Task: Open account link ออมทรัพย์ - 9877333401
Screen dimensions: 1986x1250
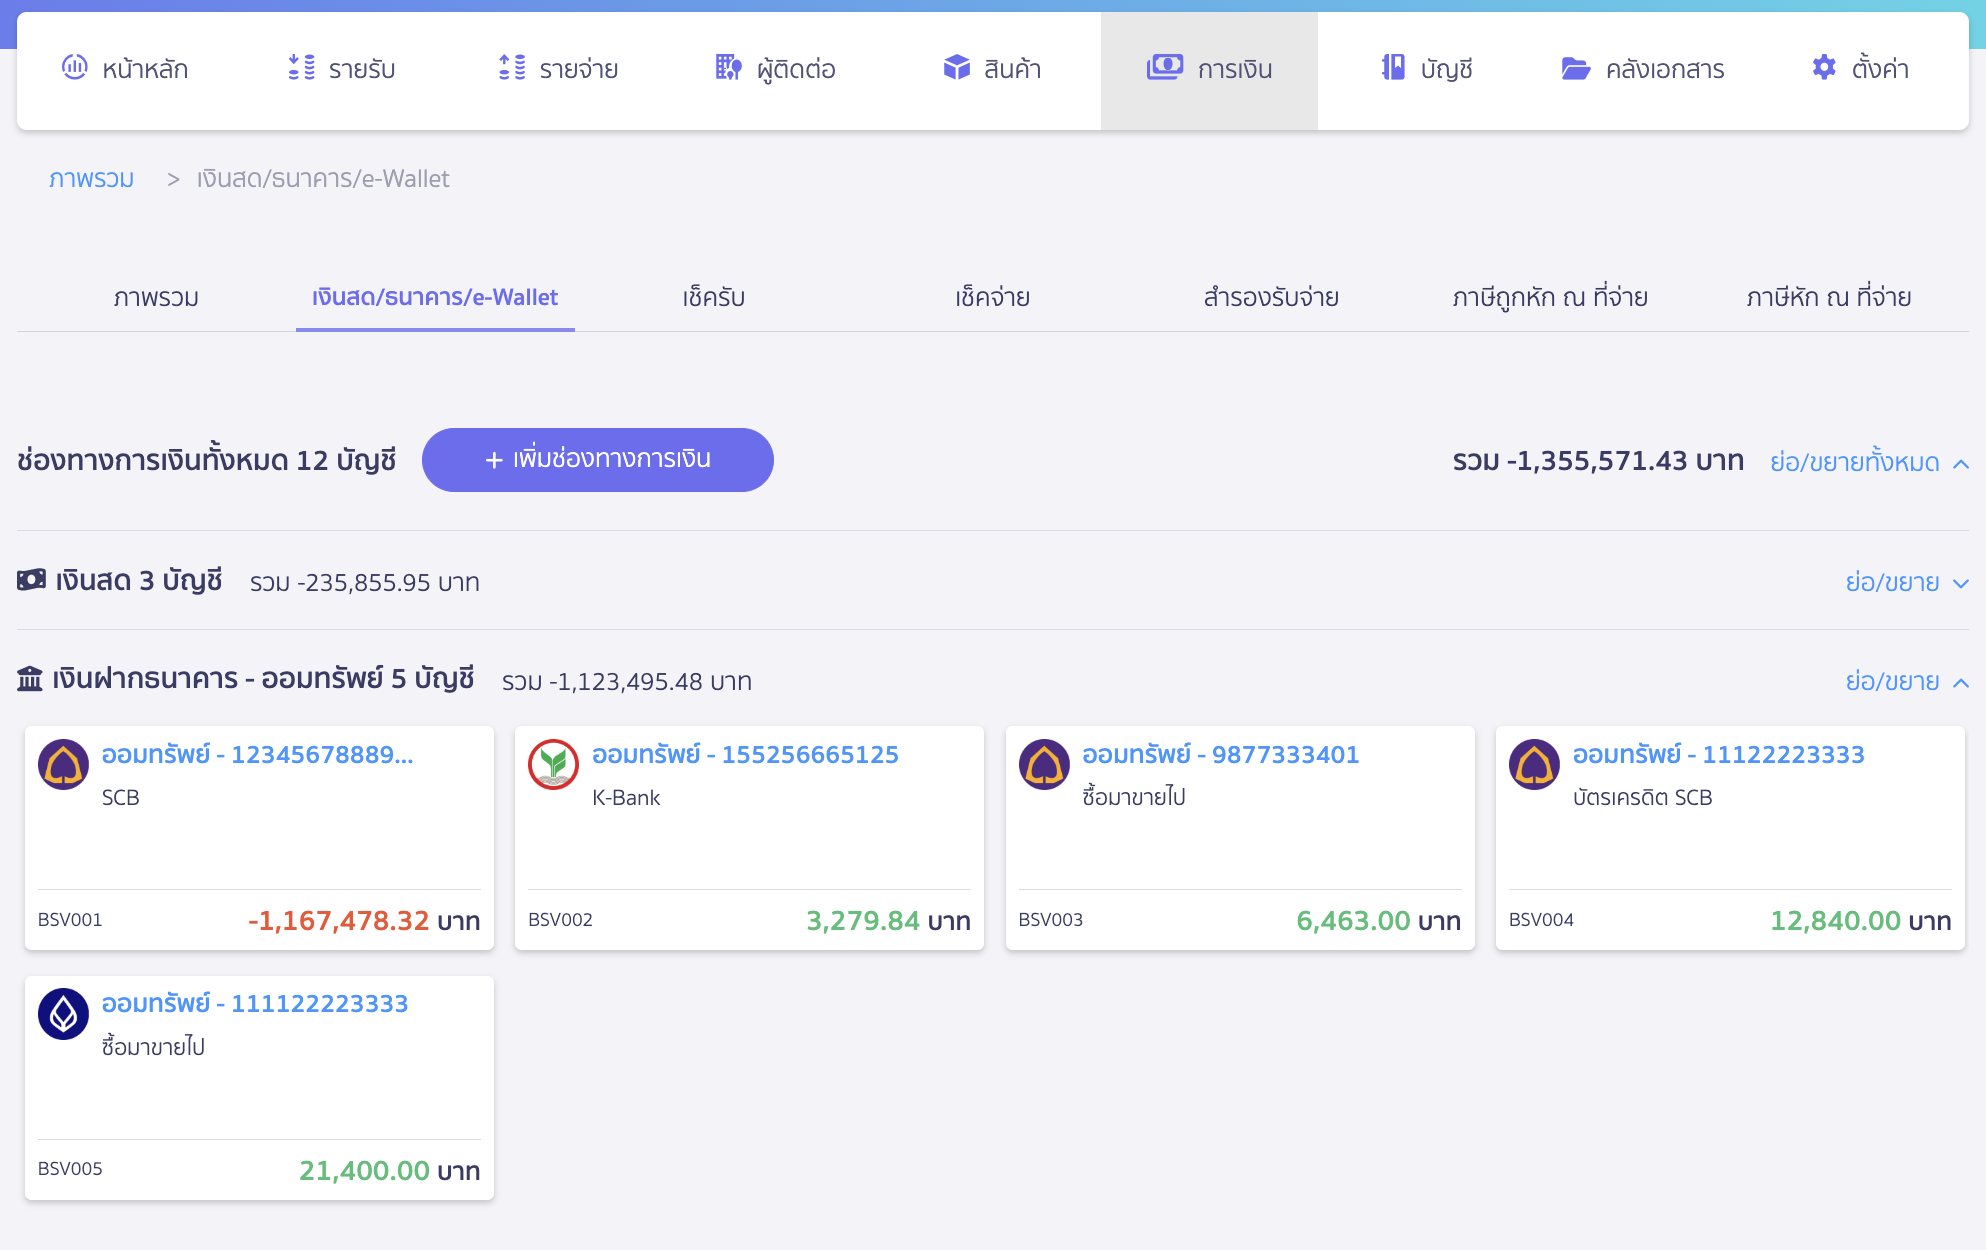Action: [x=1220, y=755]
